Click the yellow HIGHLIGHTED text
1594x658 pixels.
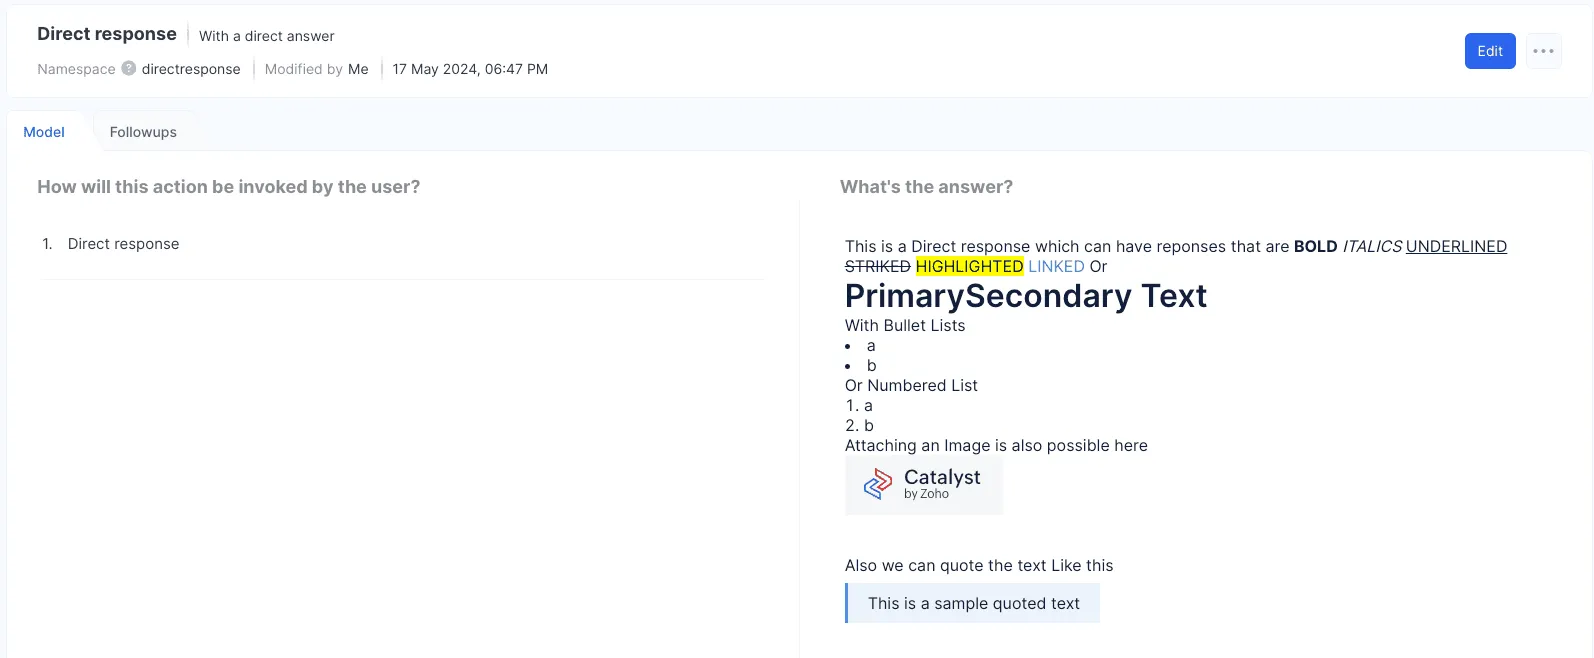(x=969, y=266)
